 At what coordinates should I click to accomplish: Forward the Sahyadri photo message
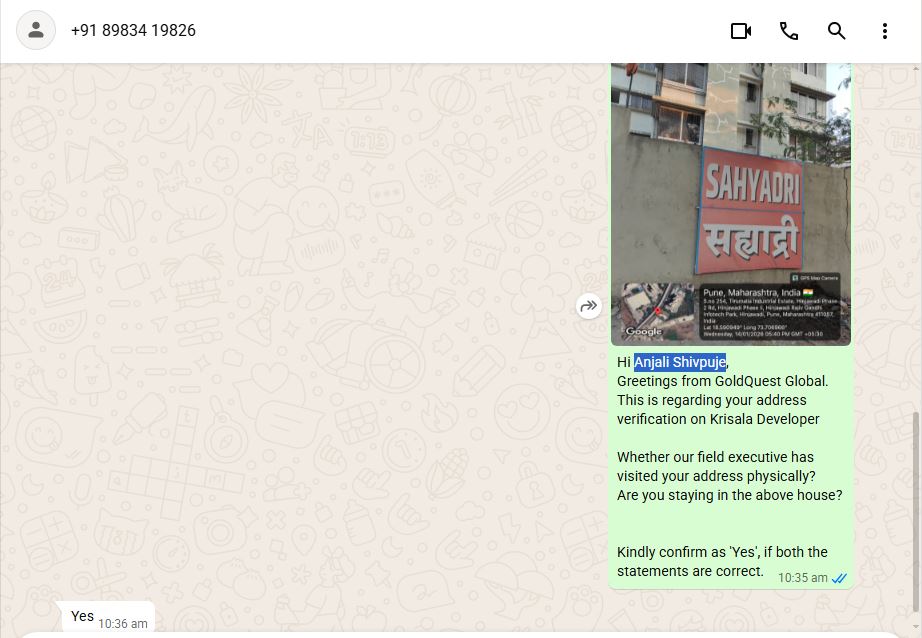click(x=589, y=306)
